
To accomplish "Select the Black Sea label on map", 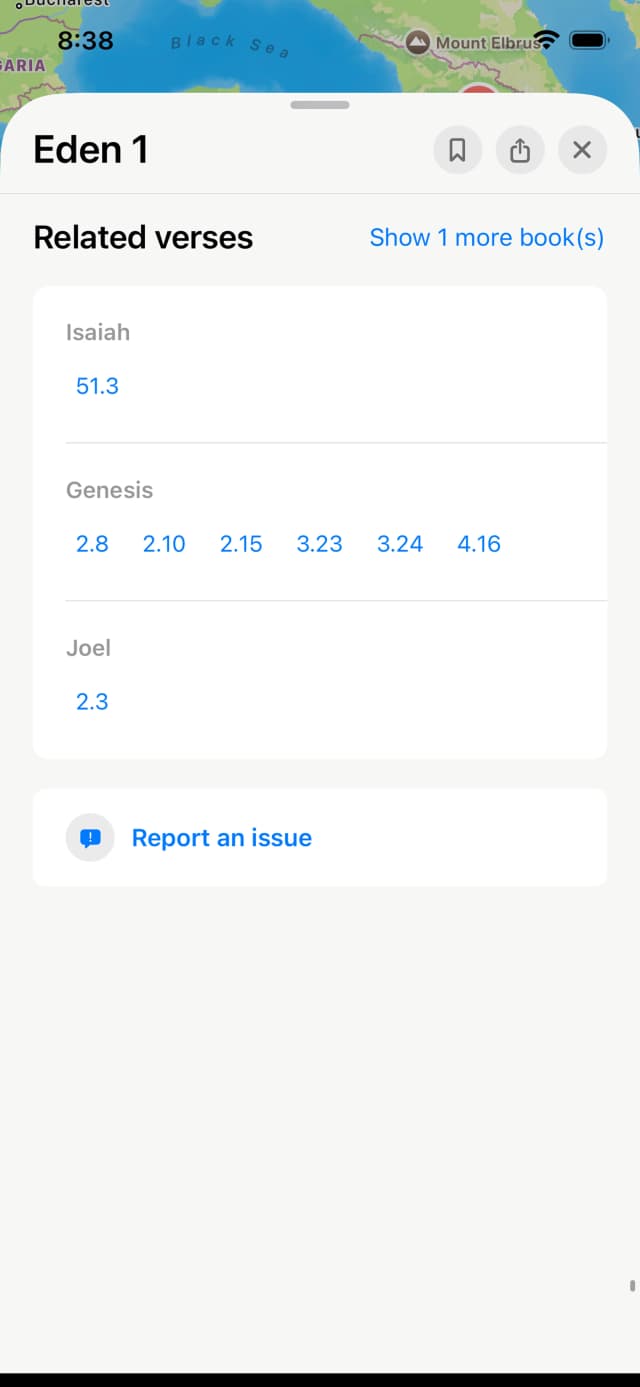I will (228, 44).
